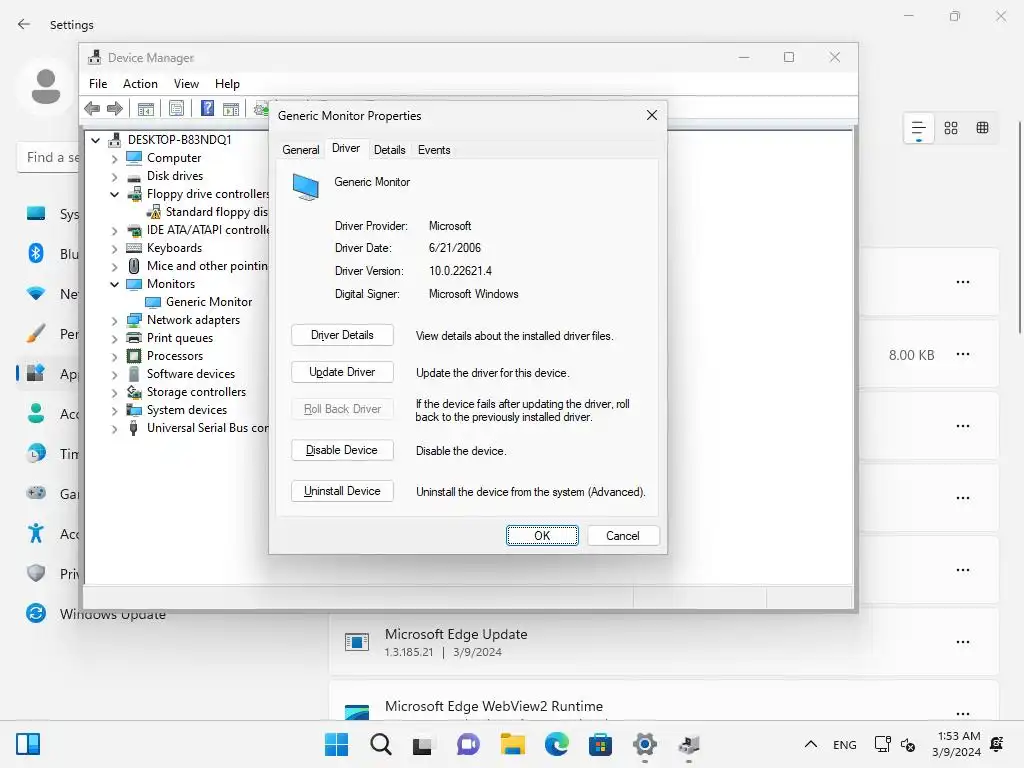1024x768 pixels.
Task: Open System in Settings sidebar
Action: (52, 214)
